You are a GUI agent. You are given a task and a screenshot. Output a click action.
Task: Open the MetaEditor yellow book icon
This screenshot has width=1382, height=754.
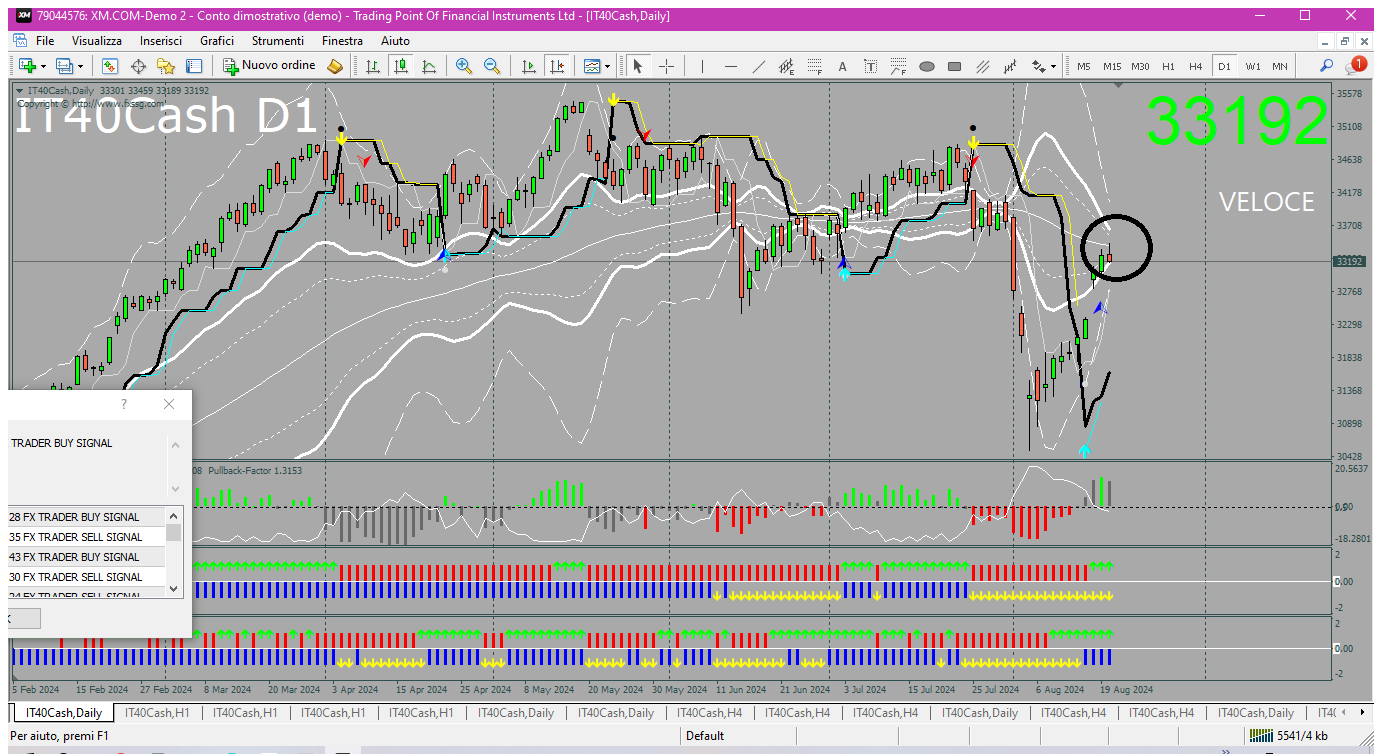coord(335,66)
